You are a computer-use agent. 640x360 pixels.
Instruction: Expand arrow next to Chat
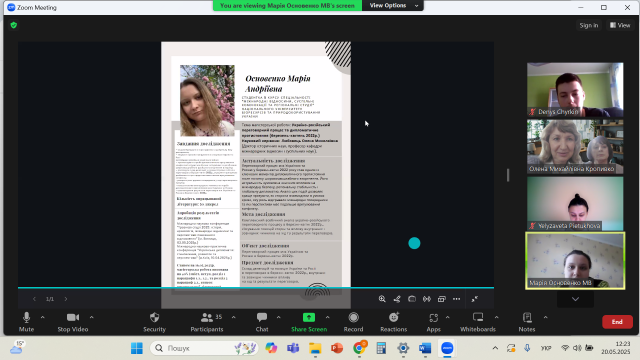(x=278, y=317)
